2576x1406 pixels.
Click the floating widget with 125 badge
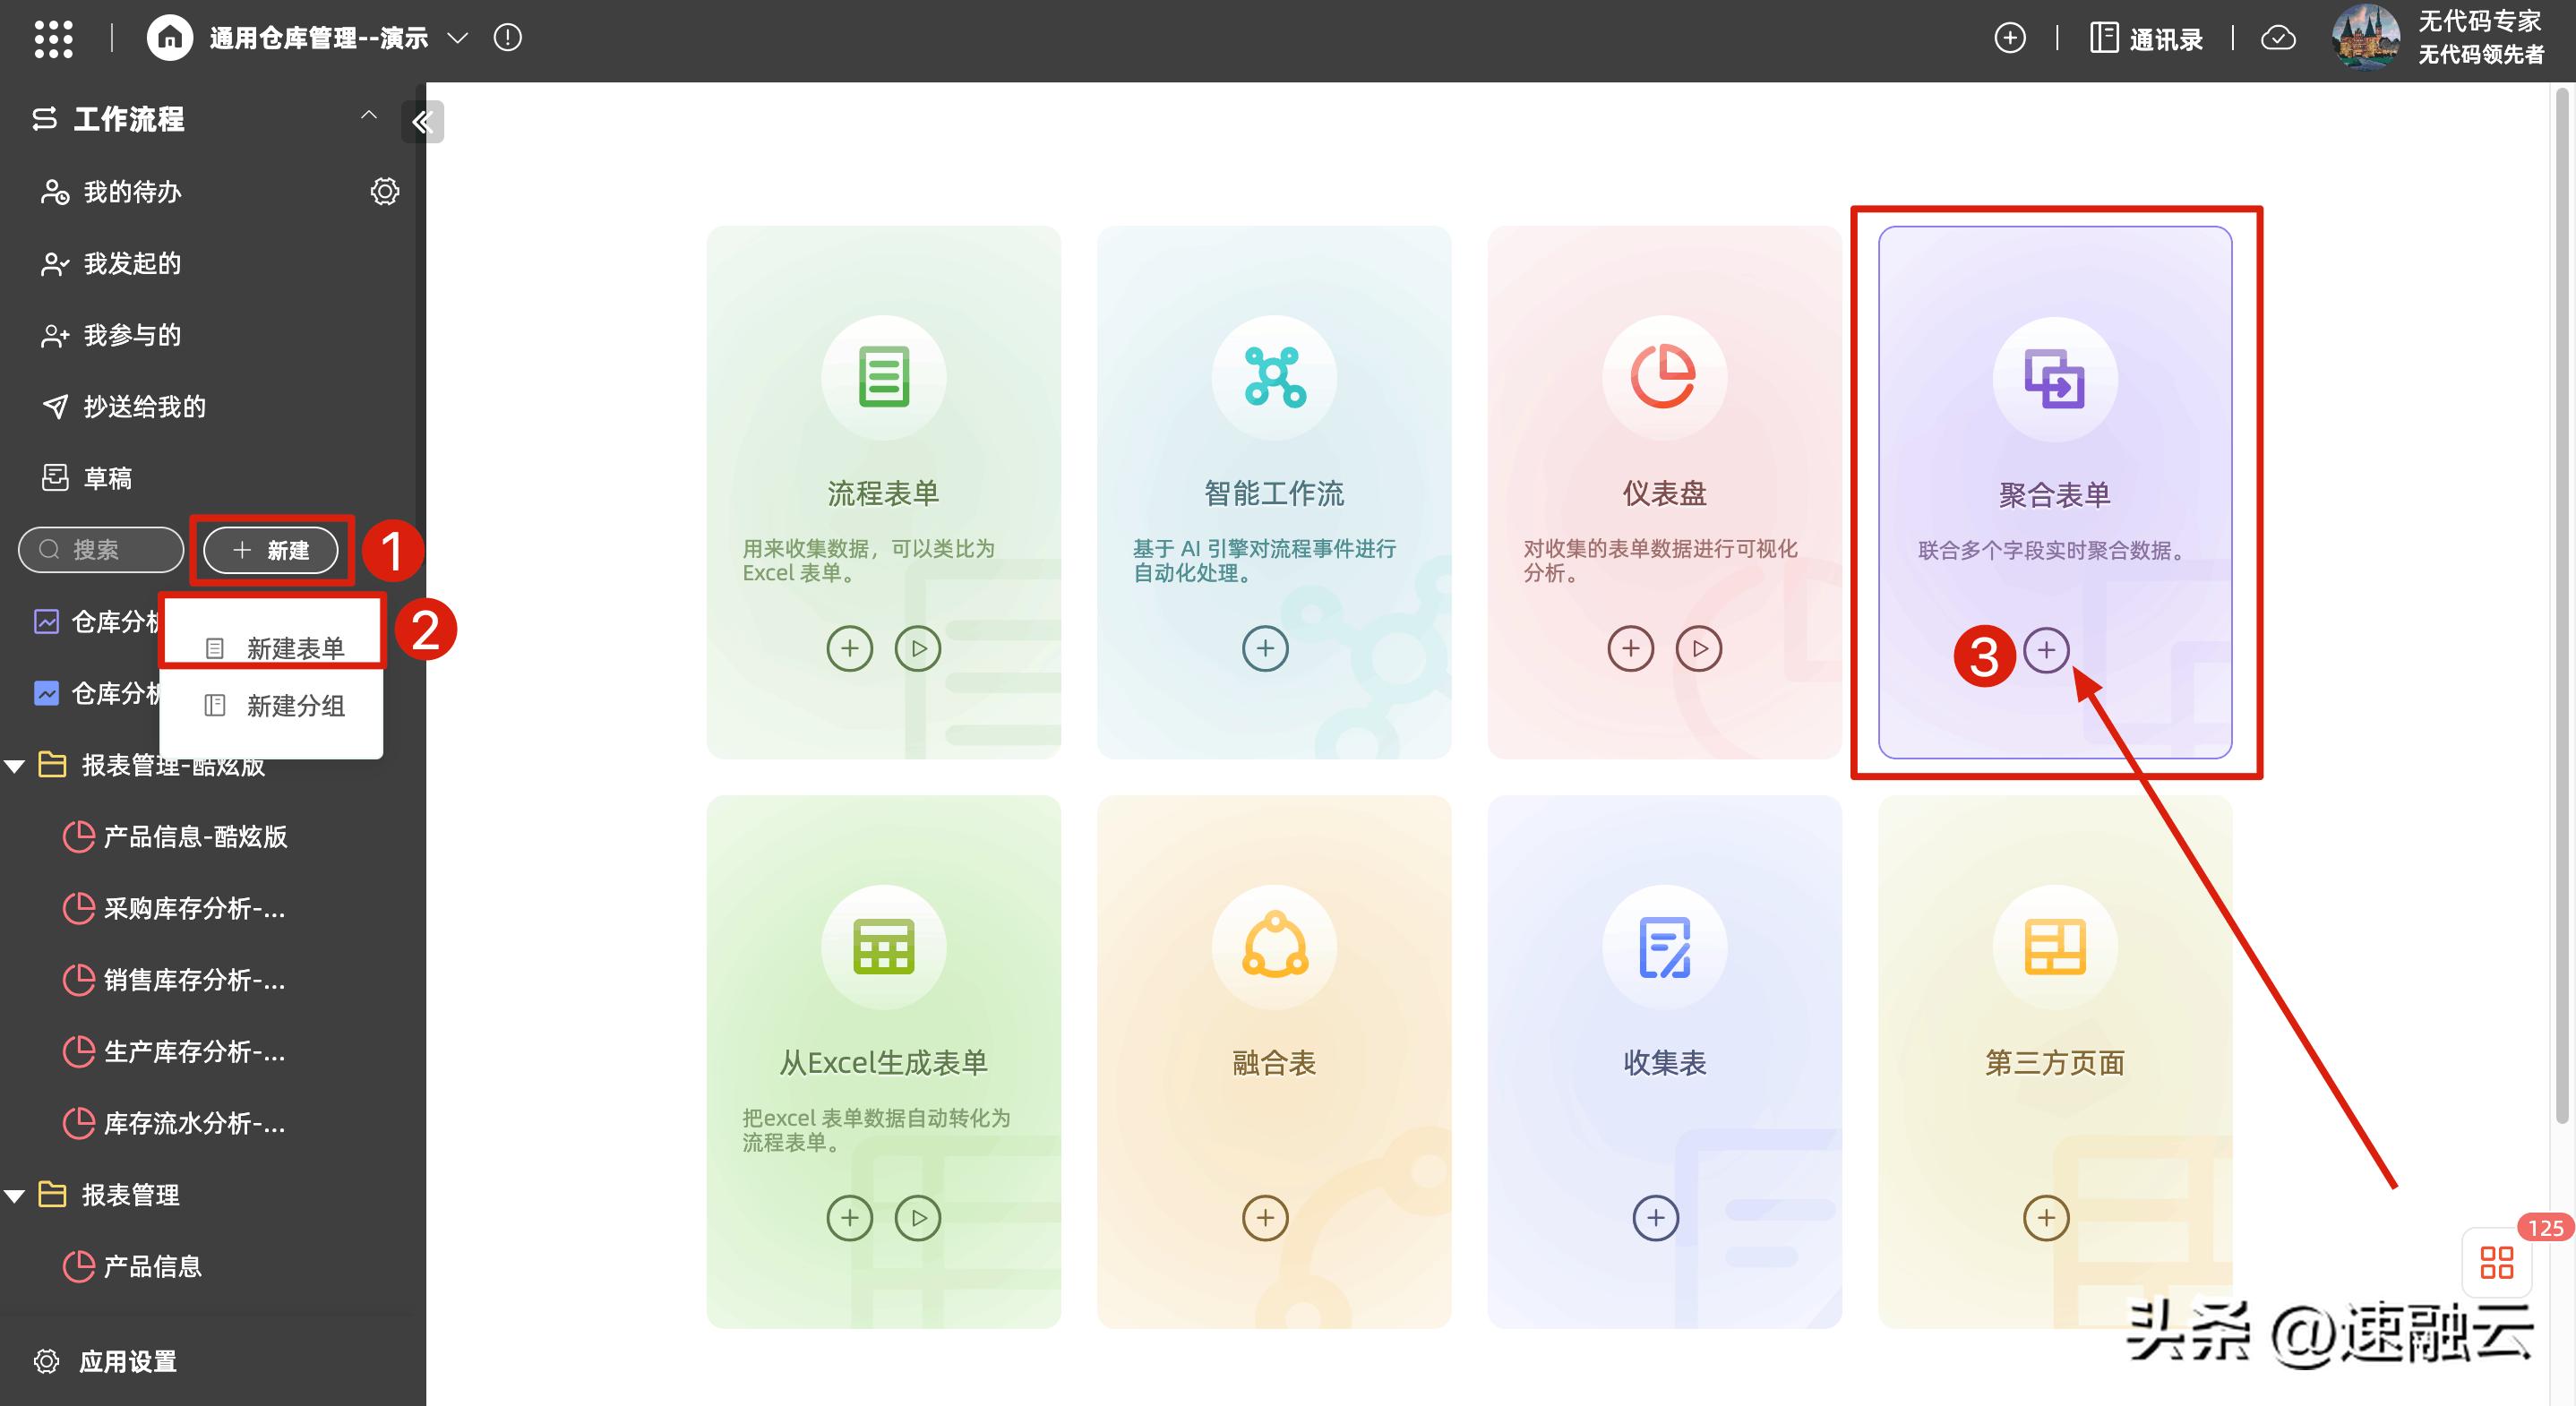pos(2497,1264)
